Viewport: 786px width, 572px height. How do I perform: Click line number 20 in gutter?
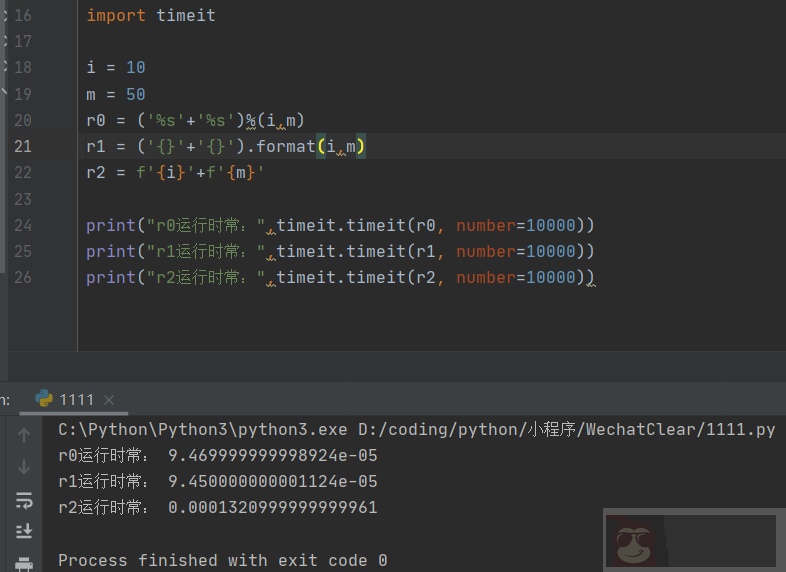coord(23,120)
